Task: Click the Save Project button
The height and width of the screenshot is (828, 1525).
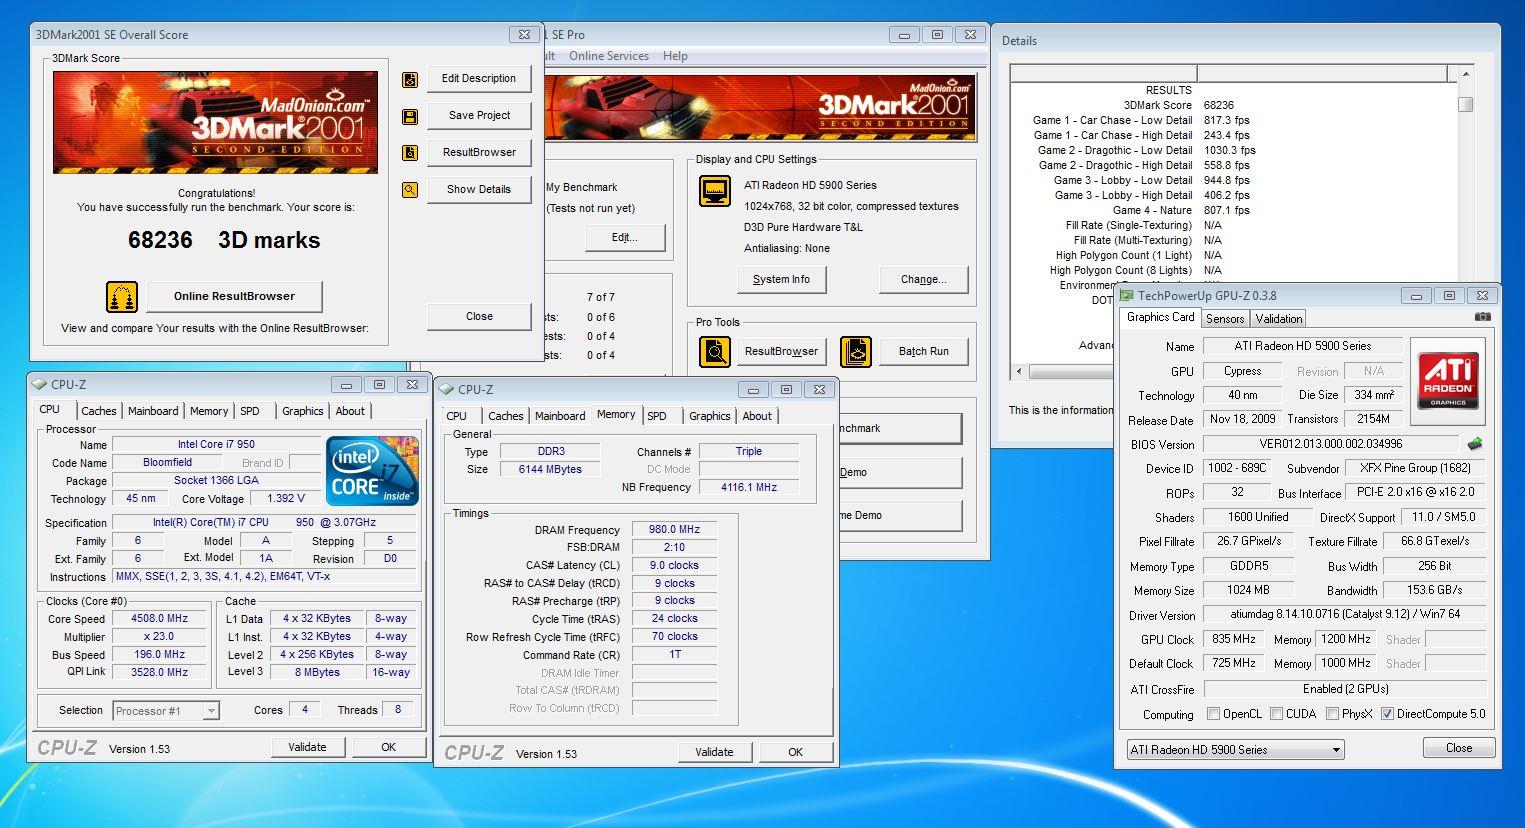Action: click(x=479, y=115)
